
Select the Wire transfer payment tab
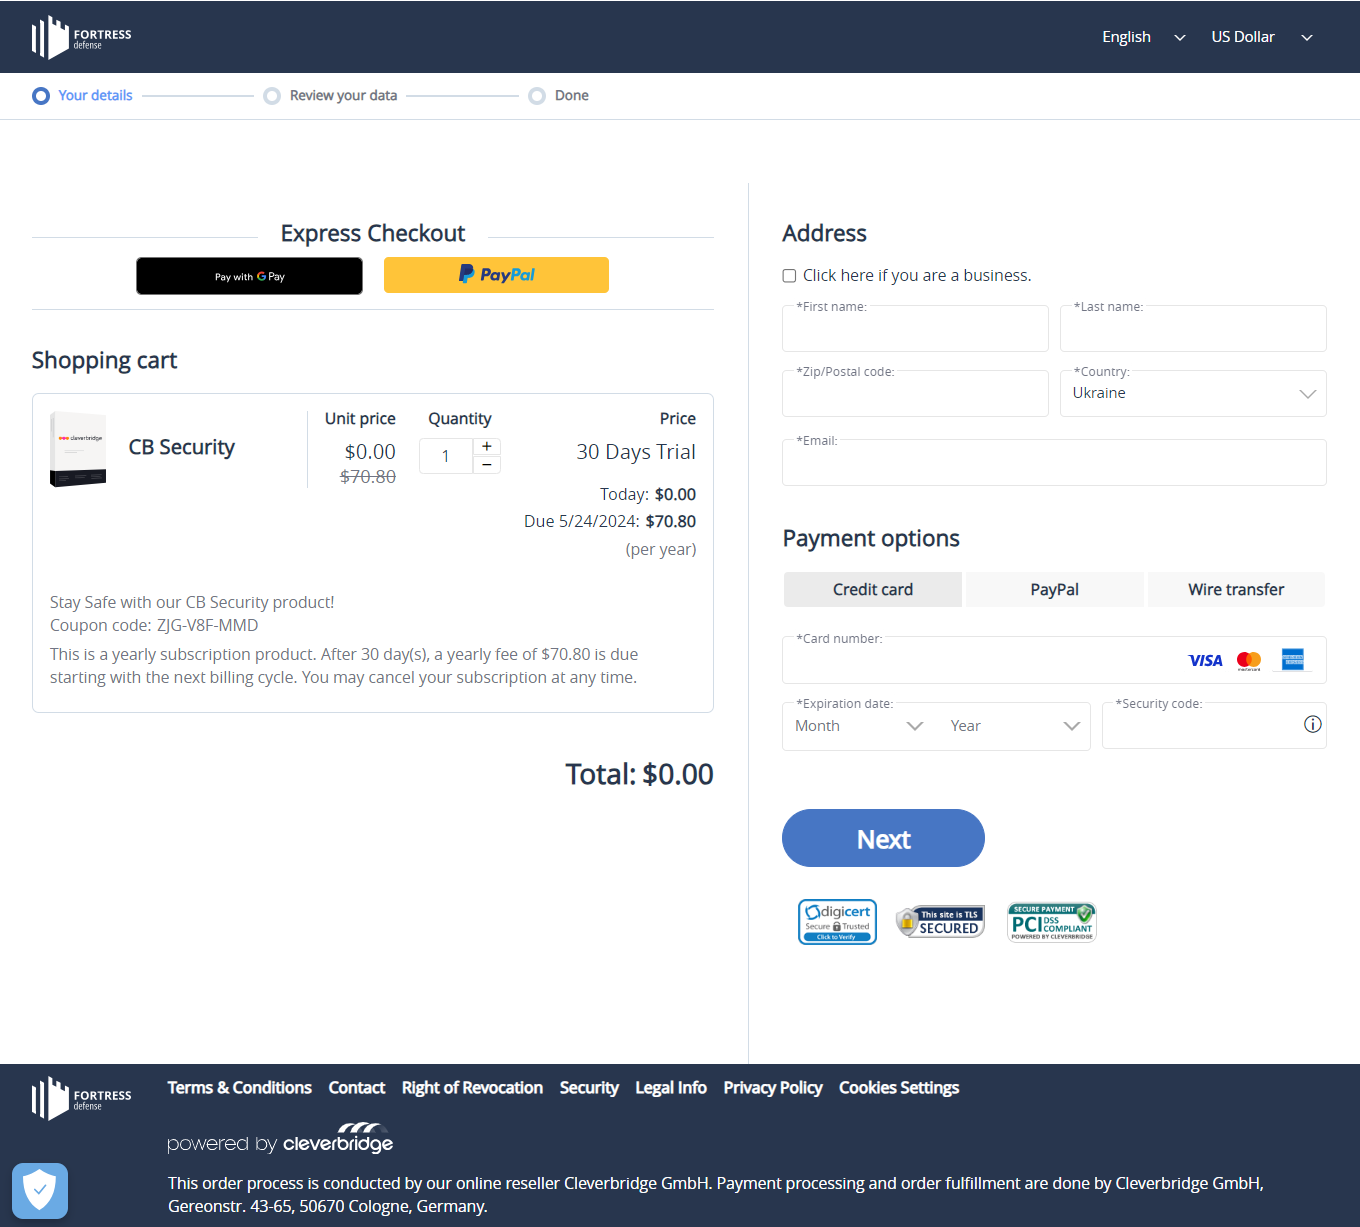click(1236, 590)
